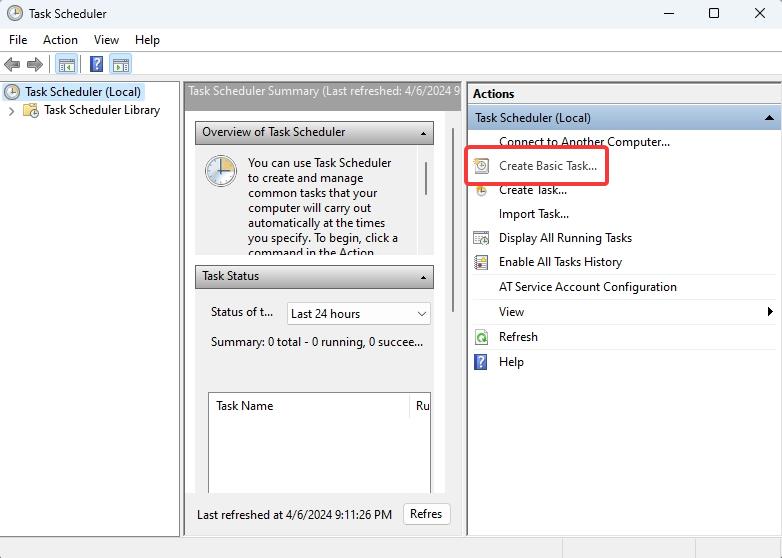Image resolution: width=782 pixels, height=558 pixels.
Task: Click the Task Scheduler (Local) clock icon in tree
Action: pos(12,92)
